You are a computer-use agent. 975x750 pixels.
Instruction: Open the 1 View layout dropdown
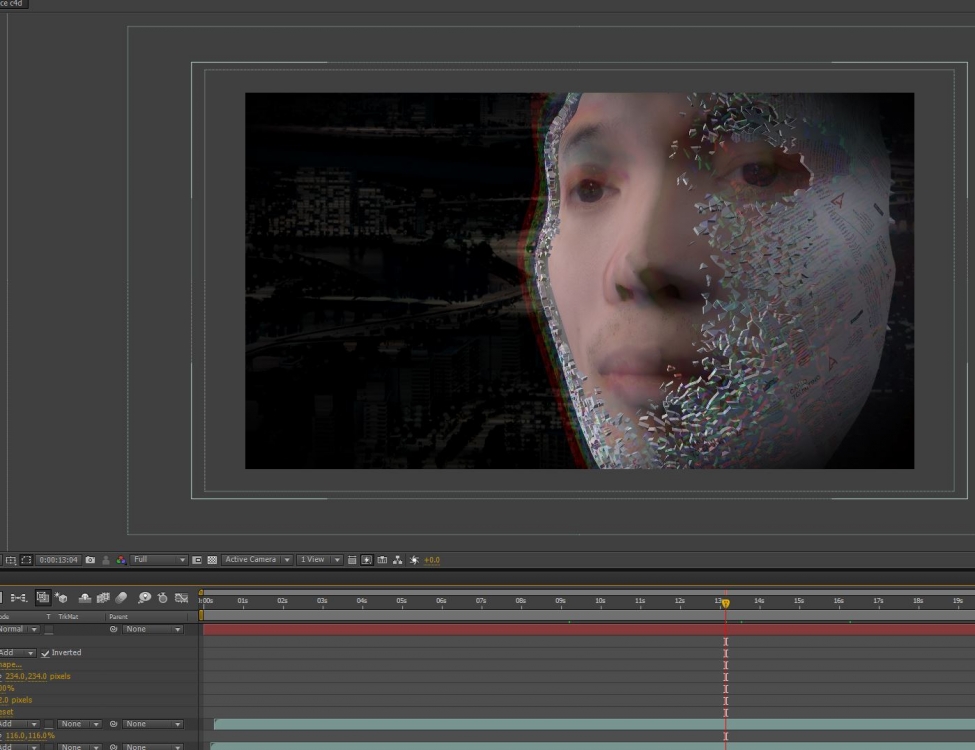tap(320, 560)
